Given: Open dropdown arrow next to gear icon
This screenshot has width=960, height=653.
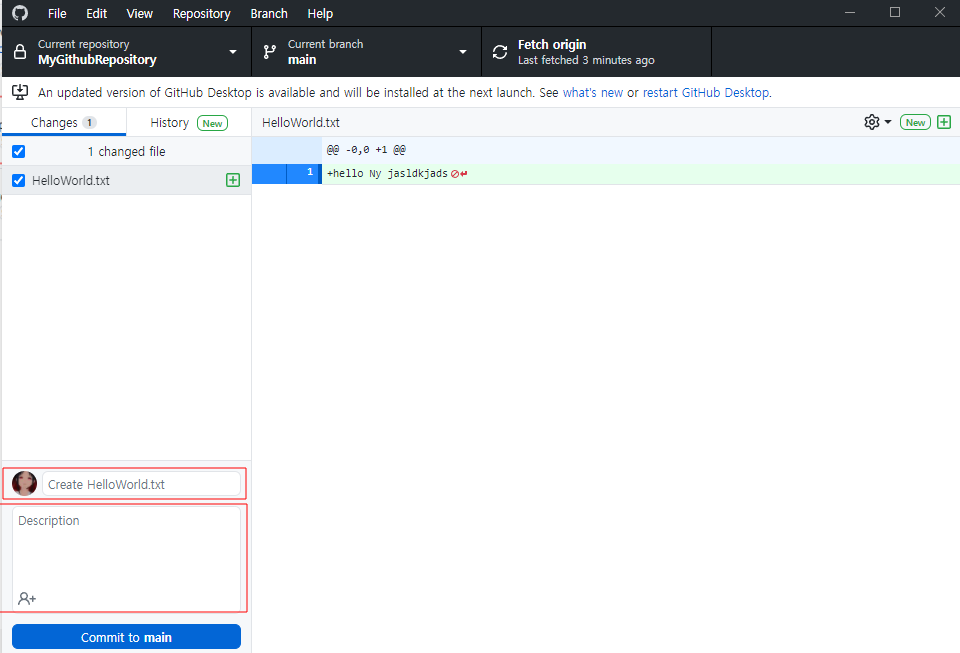Looking at the screenshot, I should tap(888, 122).
